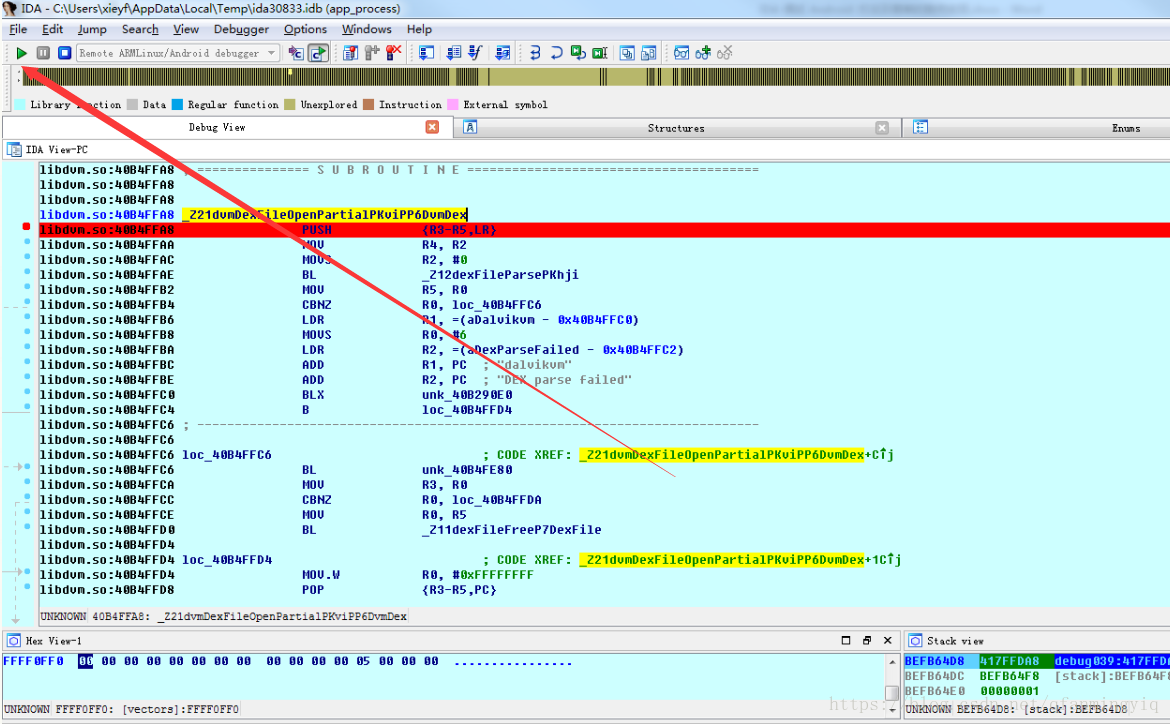Click the Terminate process stop button
1170x724 pixels.
[65, 53]
